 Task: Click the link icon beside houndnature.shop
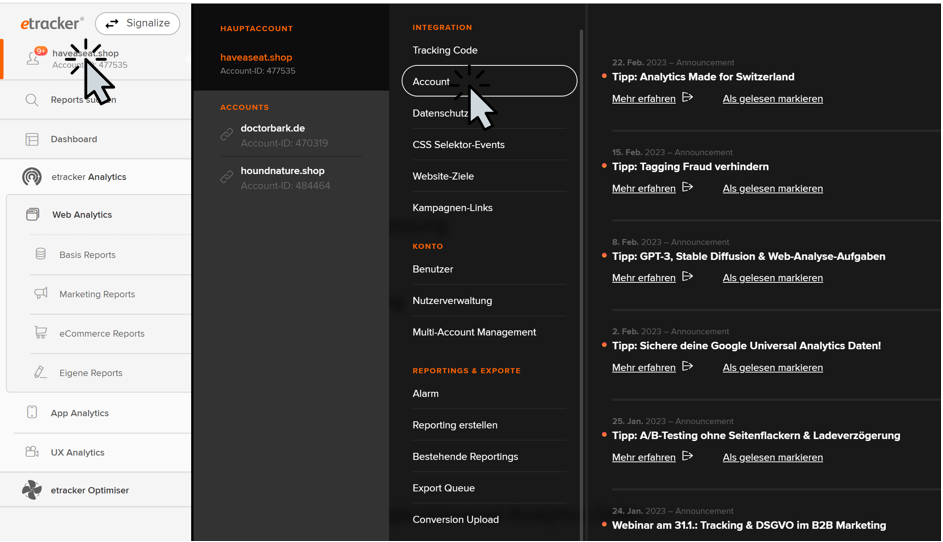pyautogui.click(x=227, y=177)
